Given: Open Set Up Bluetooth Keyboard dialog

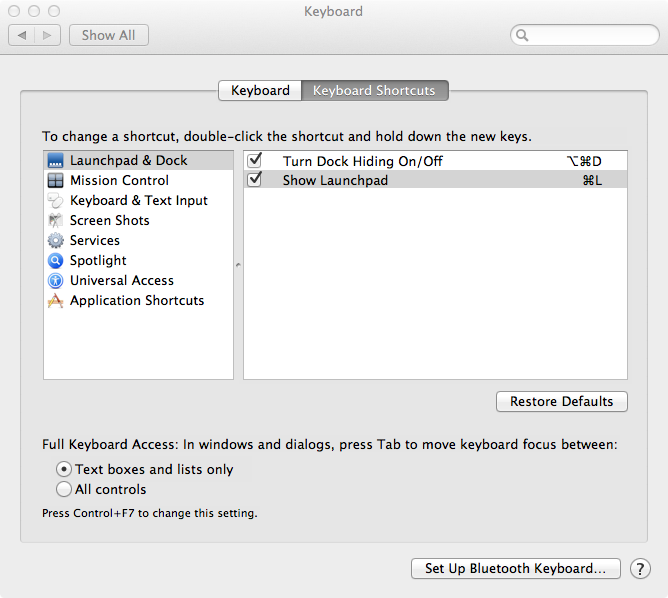Looking at the screenshot, I should [x=515, y=569].
